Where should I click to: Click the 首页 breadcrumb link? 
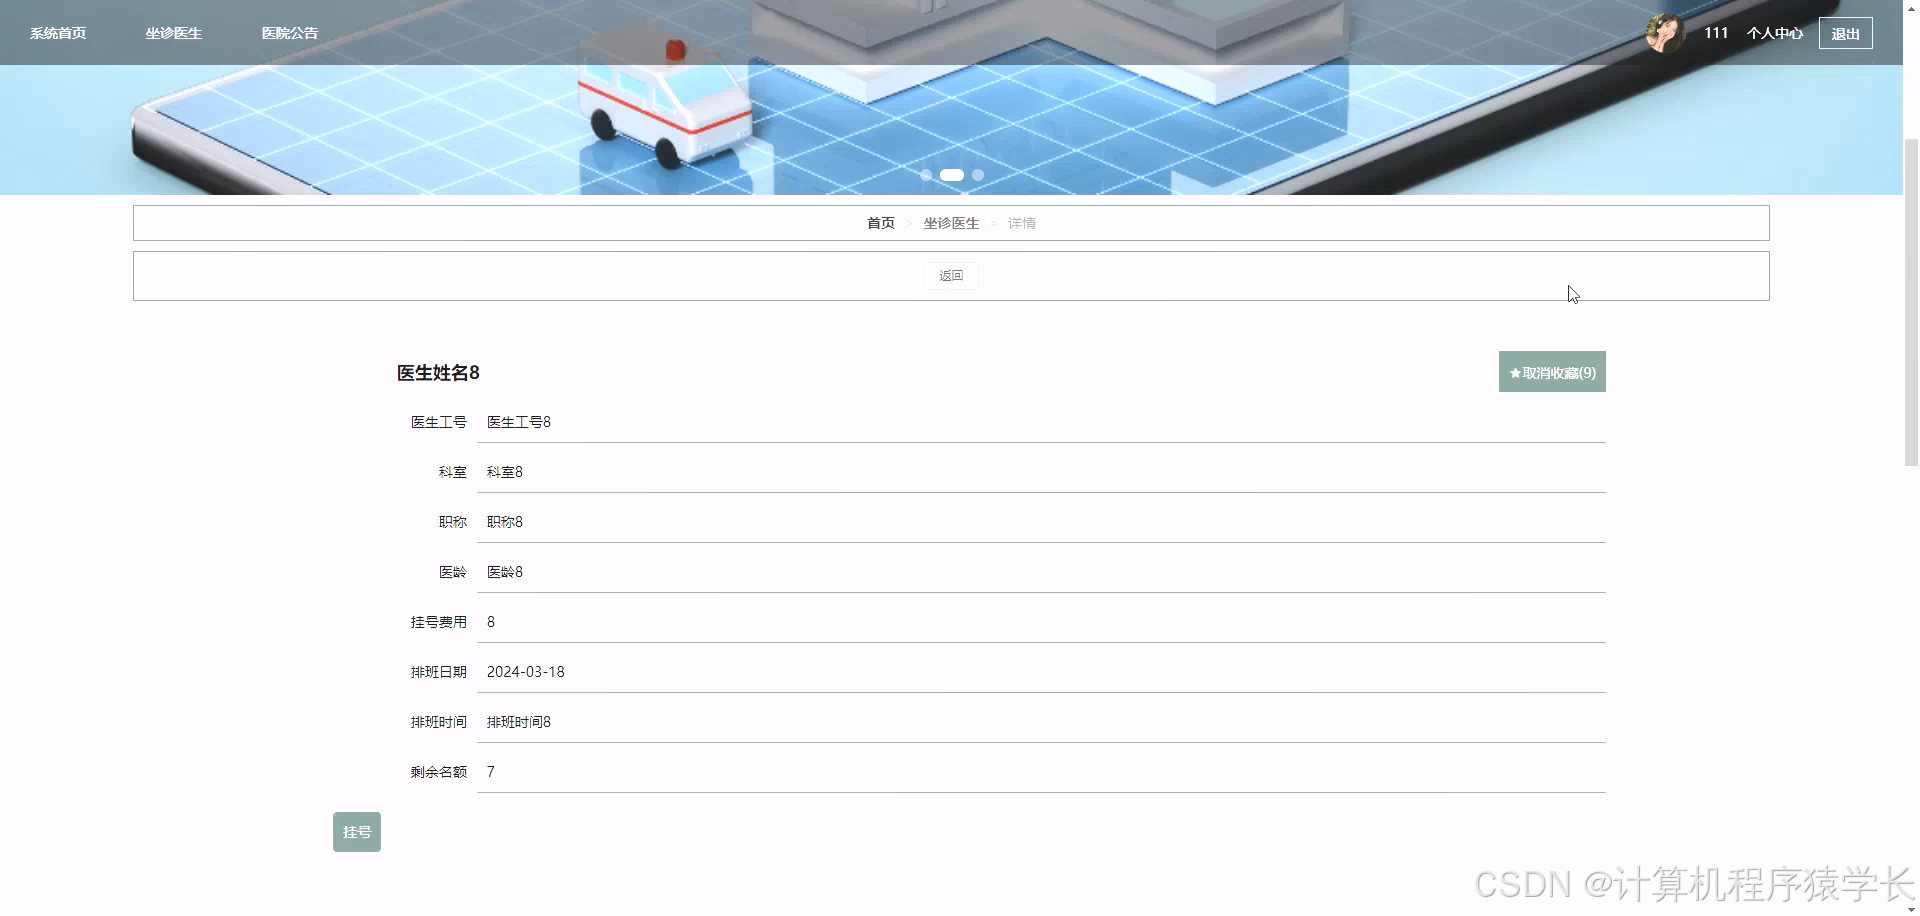(881, 223)
